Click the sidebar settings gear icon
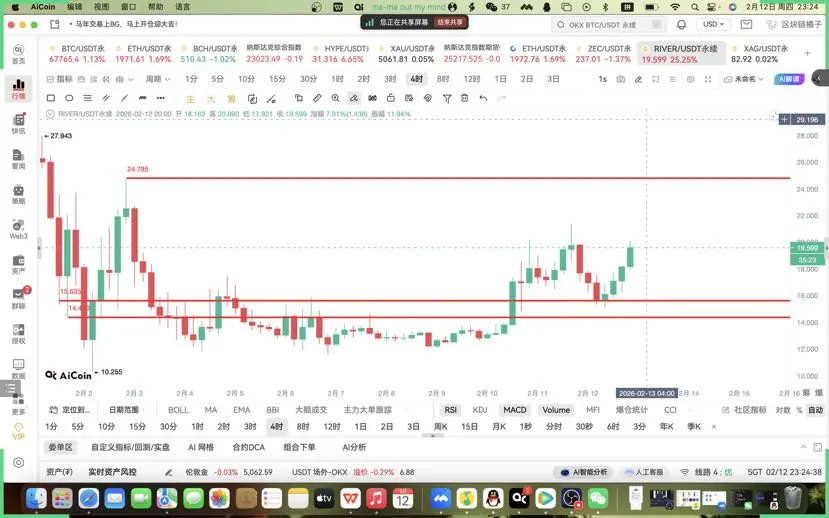This screenshot has width=829, height=518. point(19,462)
